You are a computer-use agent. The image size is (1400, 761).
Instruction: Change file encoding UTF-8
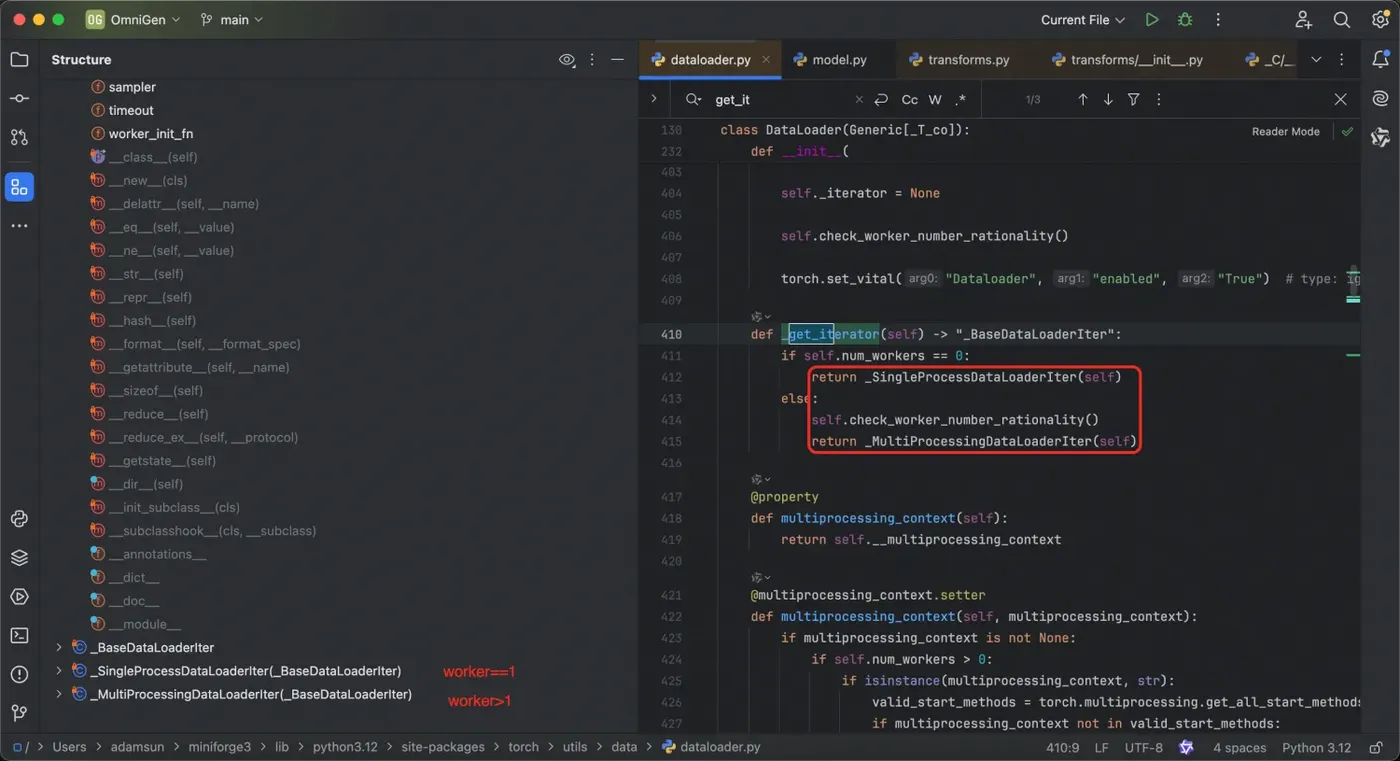pyautogui.click(x=1143, y=747)
